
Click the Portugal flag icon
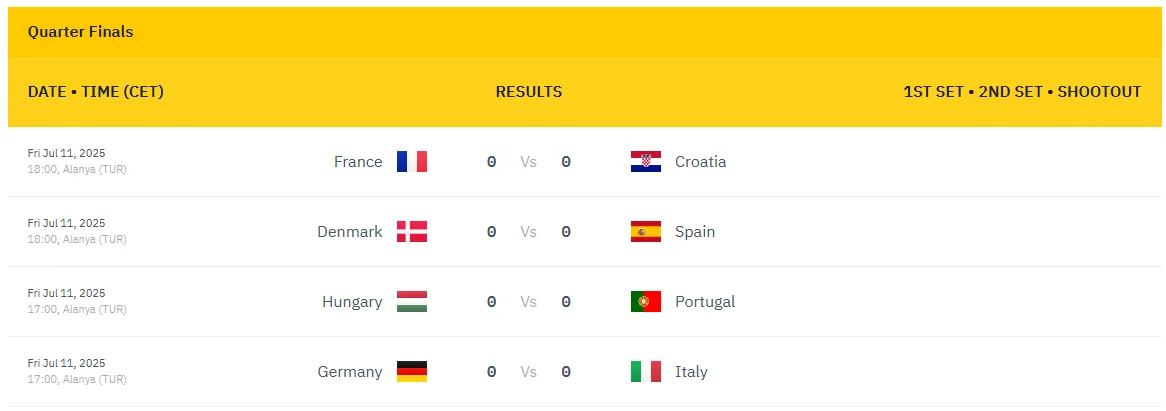click(645, 302)
